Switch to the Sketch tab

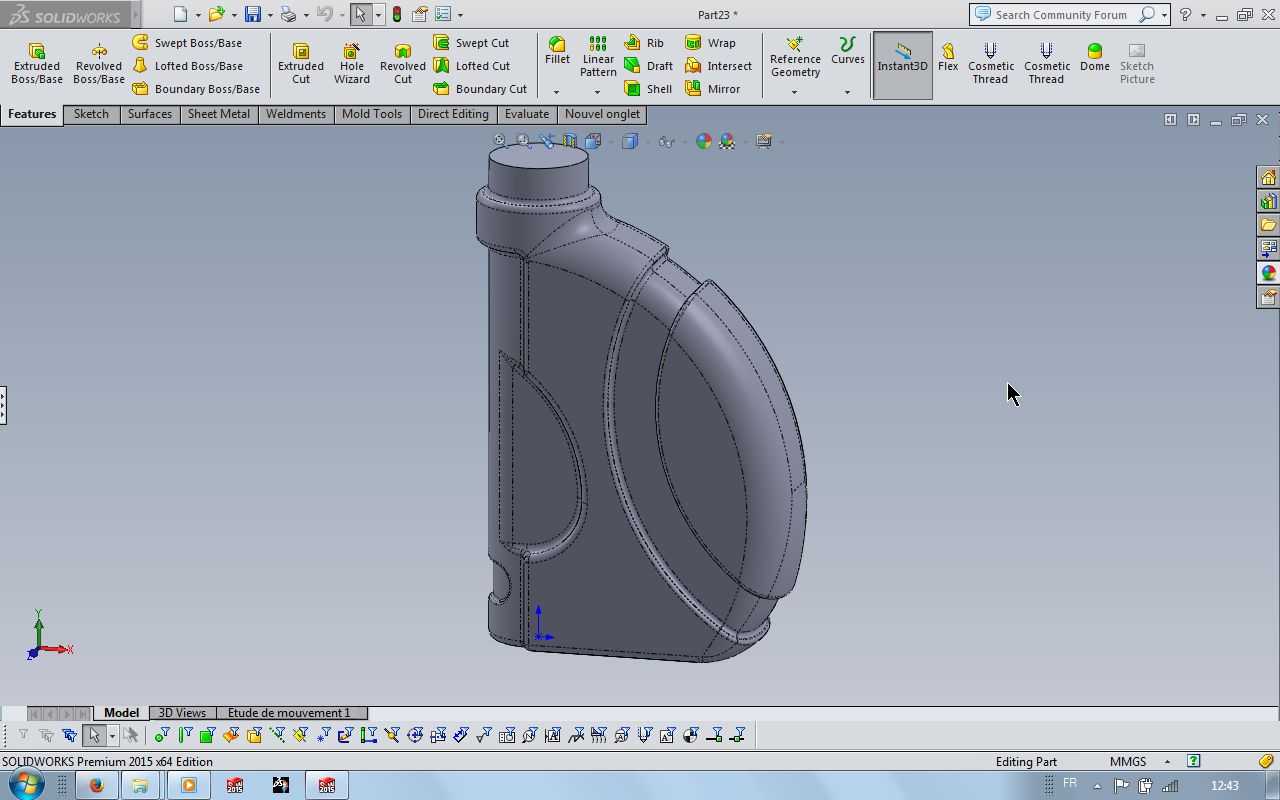point(91,114)
